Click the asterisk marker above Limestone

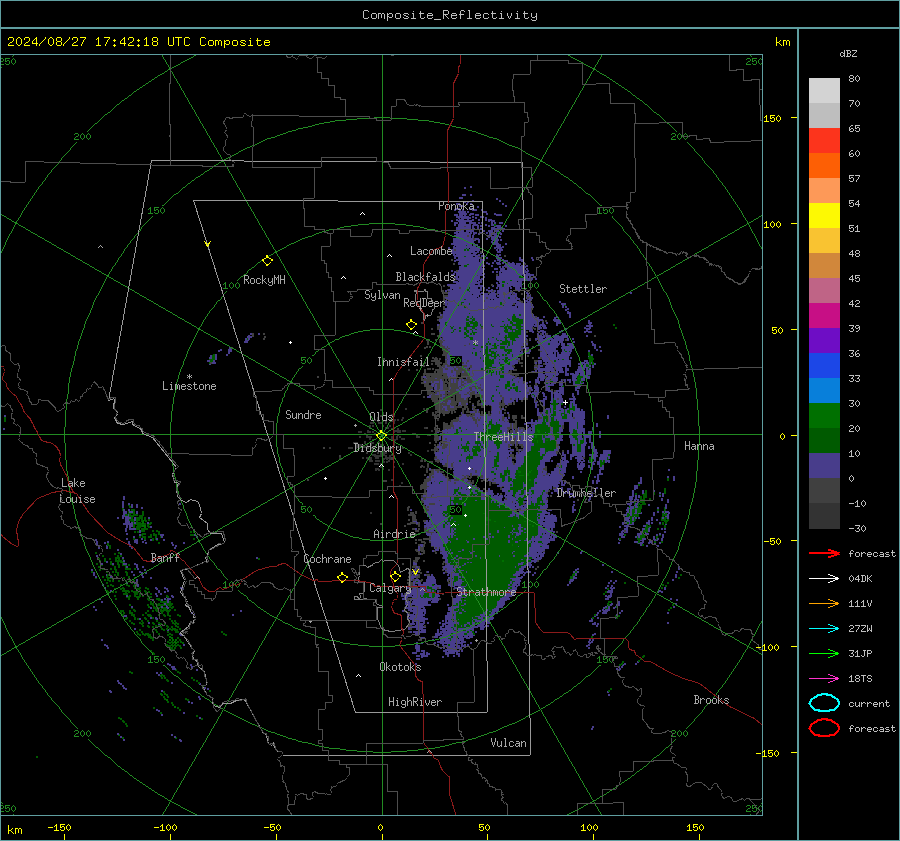click(x=189, y=377)
